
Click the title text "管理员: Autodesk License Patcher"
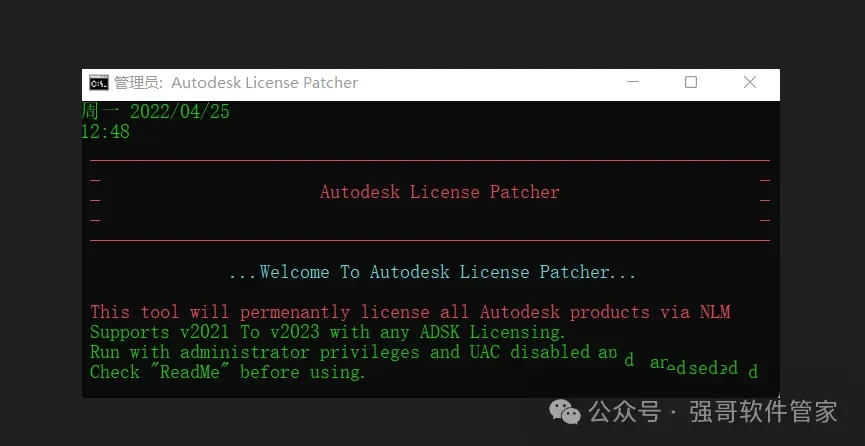tap(236, 83)
